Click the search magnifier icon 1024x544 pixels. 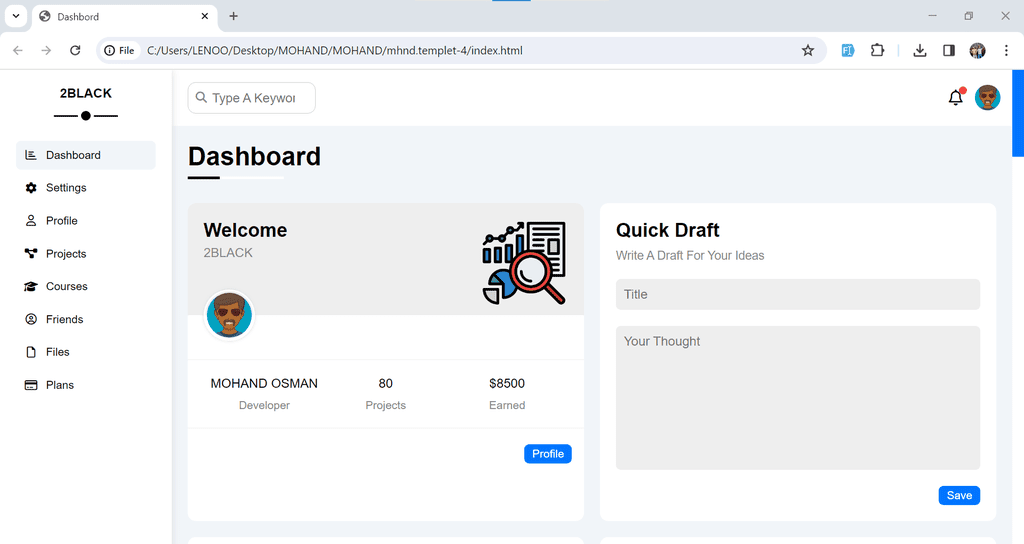[x=201, y=97]
